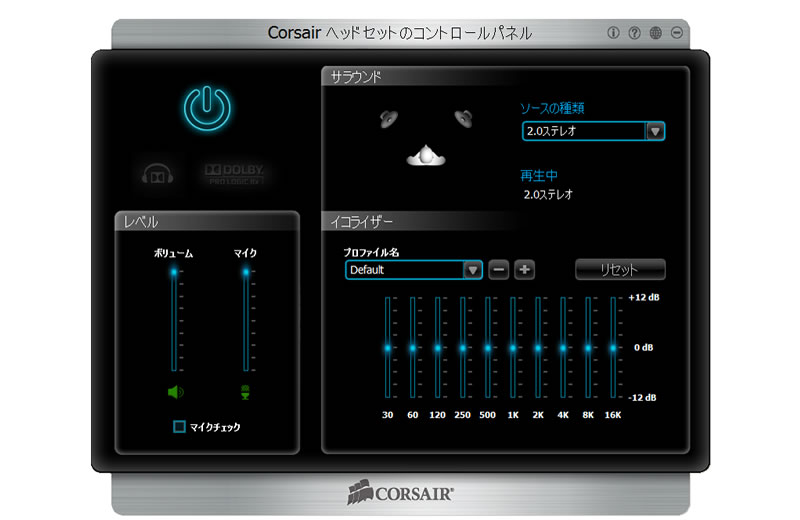Click the 8K equalizer slider
Viewport: 800px width, 520px height.
tap(588, 348)
